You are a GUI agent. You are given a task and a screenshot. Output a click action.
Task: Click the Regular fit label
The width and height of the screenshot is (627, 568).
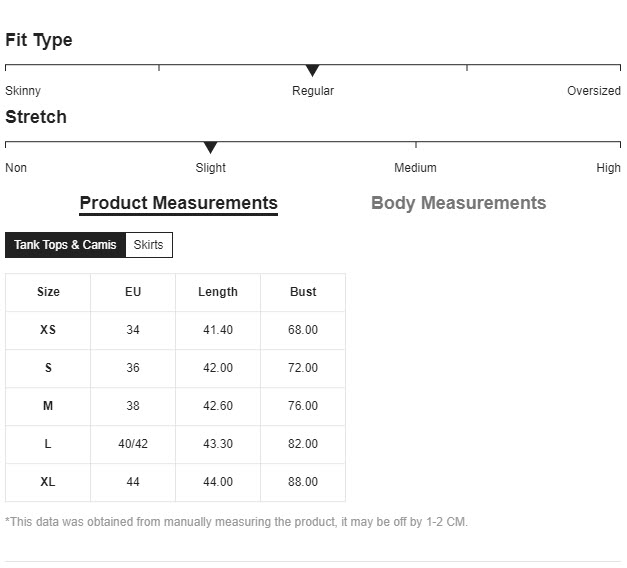(313, 91)
